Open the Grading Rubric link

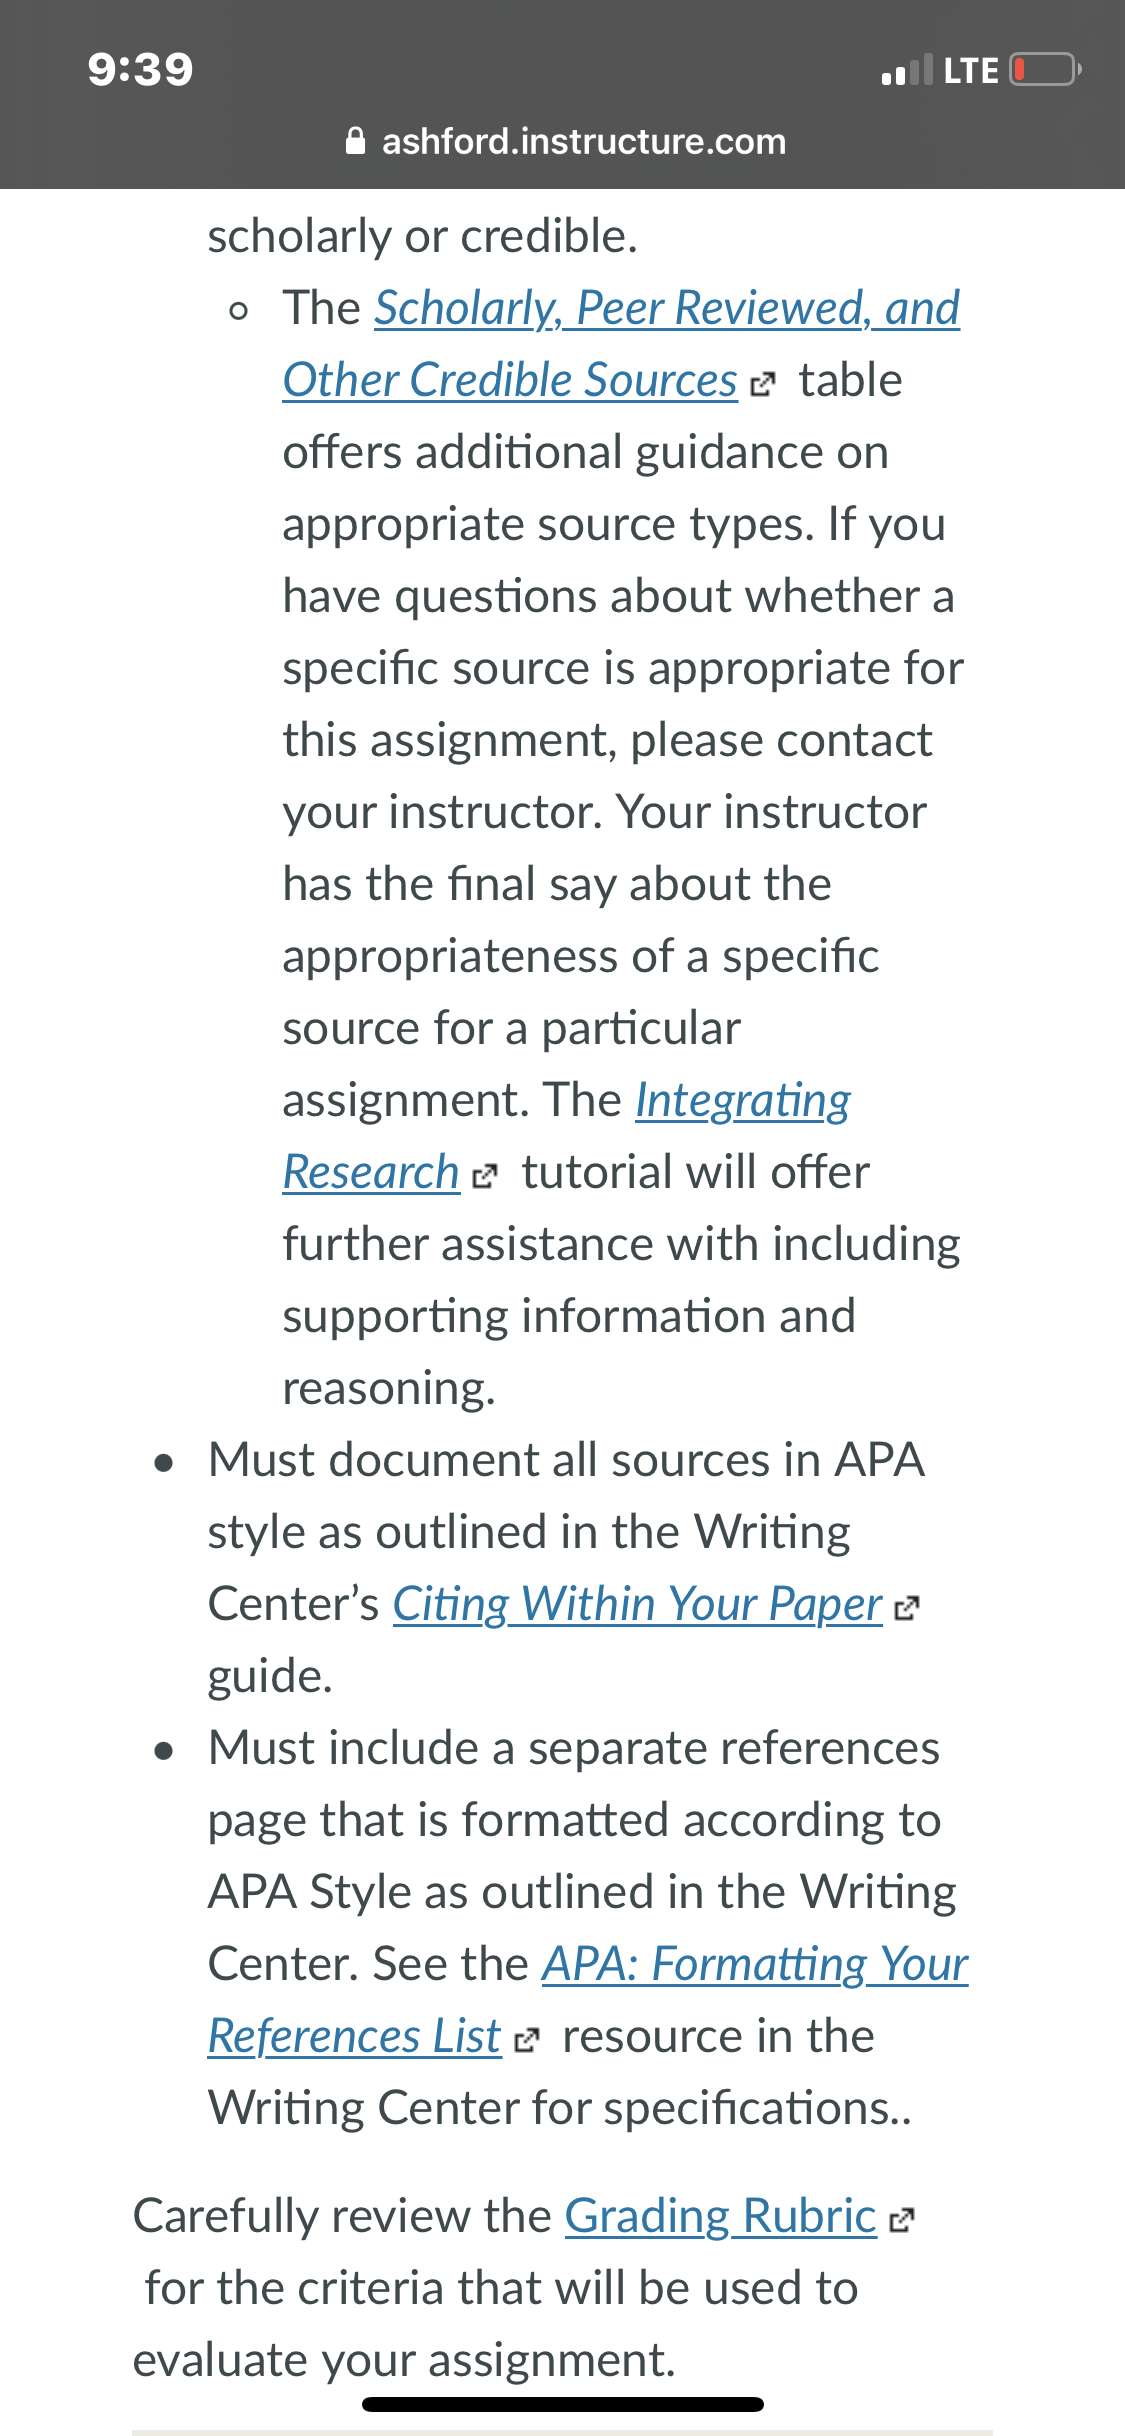pyautogui.click(x=721, y=2216)
